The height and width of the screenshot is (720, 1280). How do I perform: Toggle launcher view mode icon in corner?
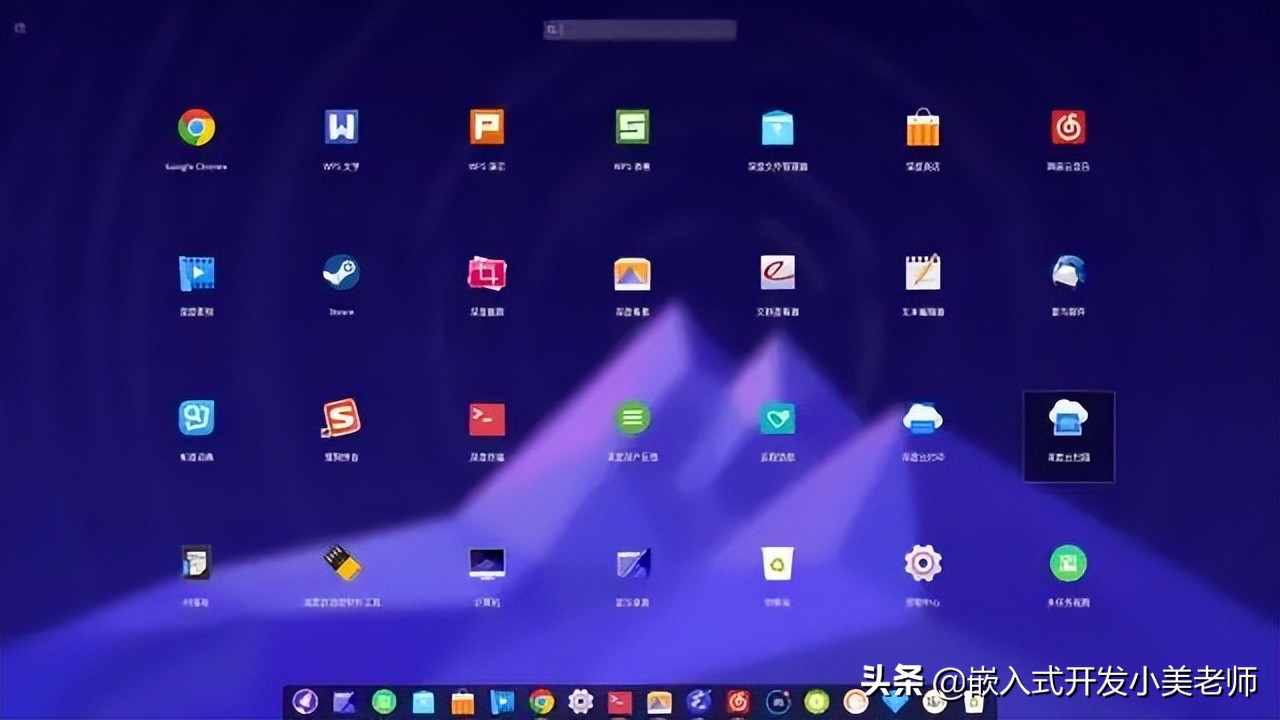tap(20, 28)
